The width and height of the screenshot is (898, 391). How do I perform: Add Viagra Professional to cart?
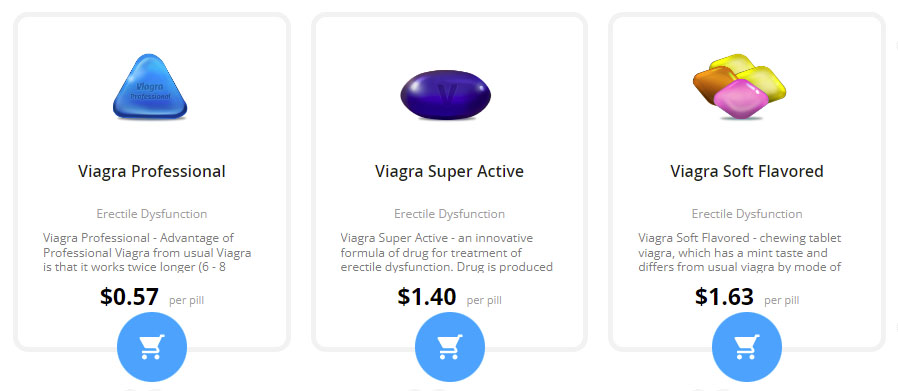point(152,347)
